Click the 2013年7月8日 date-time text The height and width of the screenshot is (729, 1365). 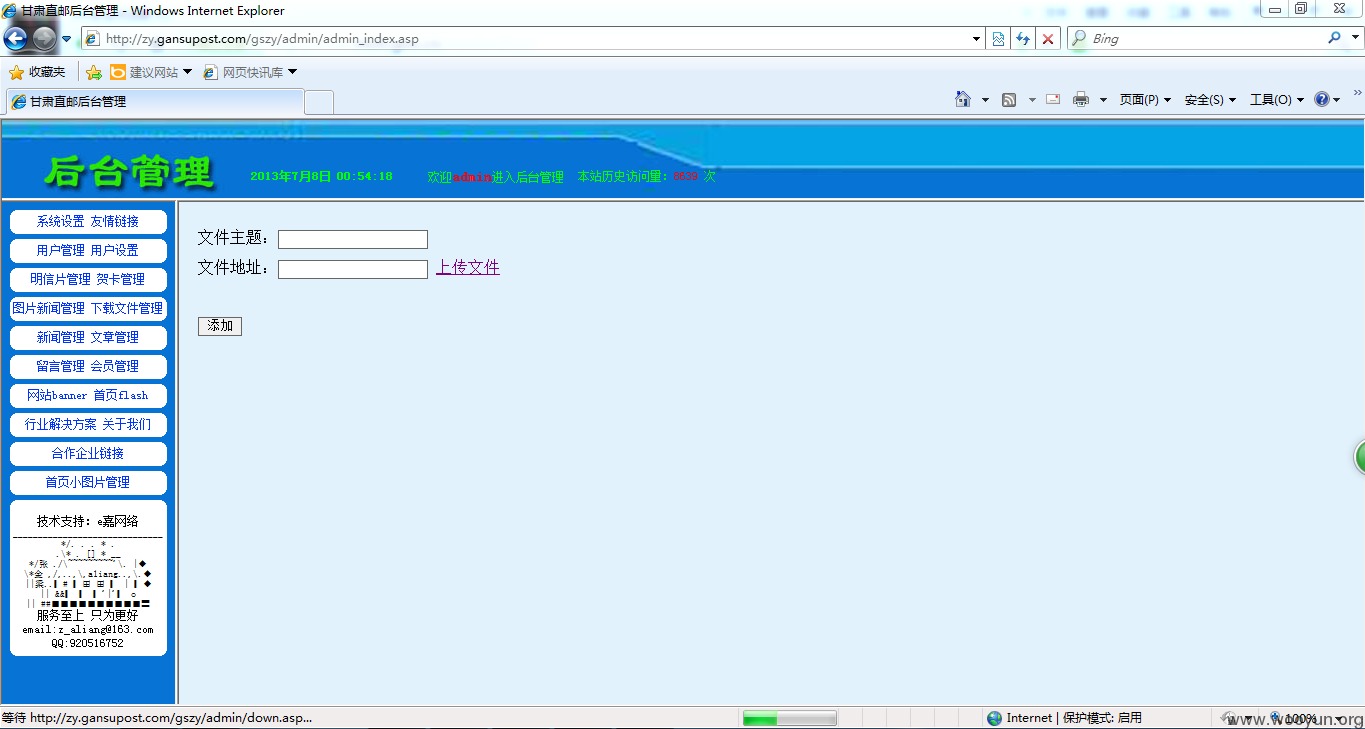[x=321, y=177]
